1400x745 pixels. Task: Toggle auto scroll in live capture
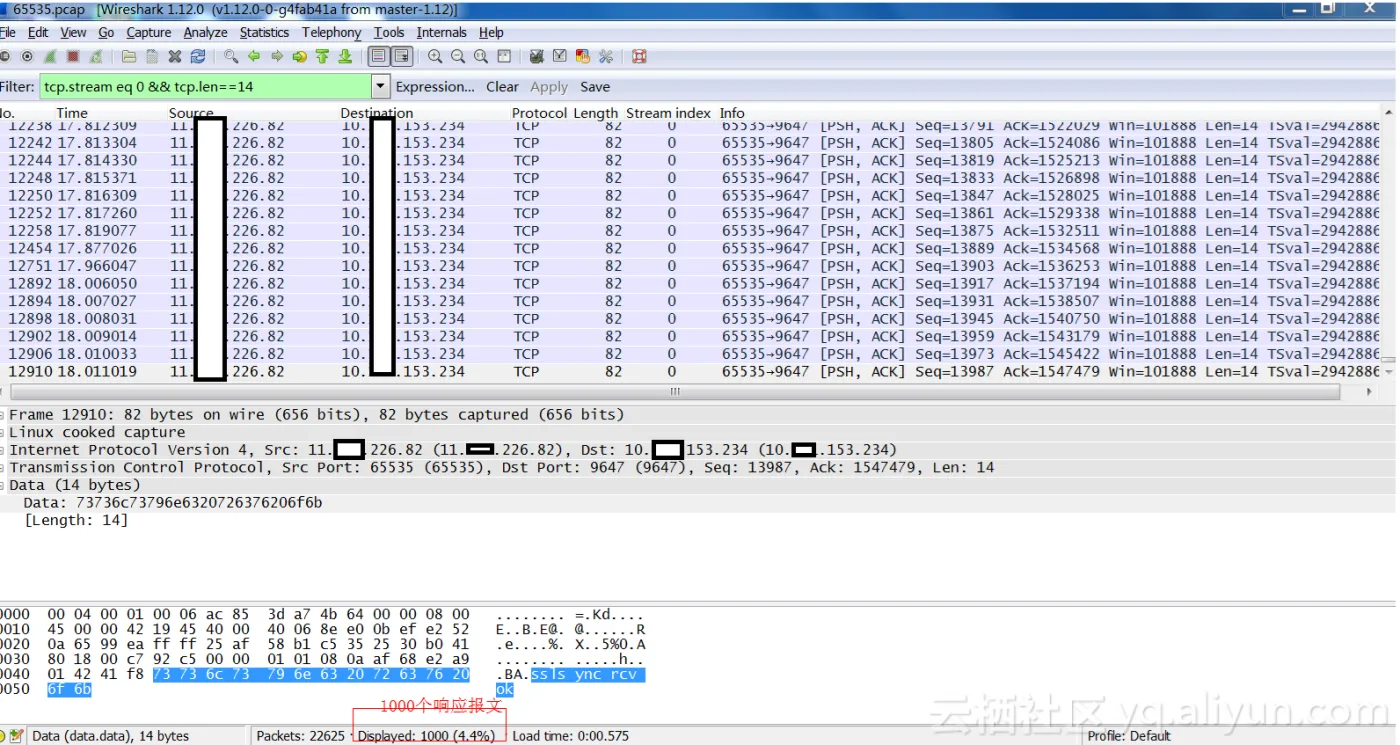401,57
